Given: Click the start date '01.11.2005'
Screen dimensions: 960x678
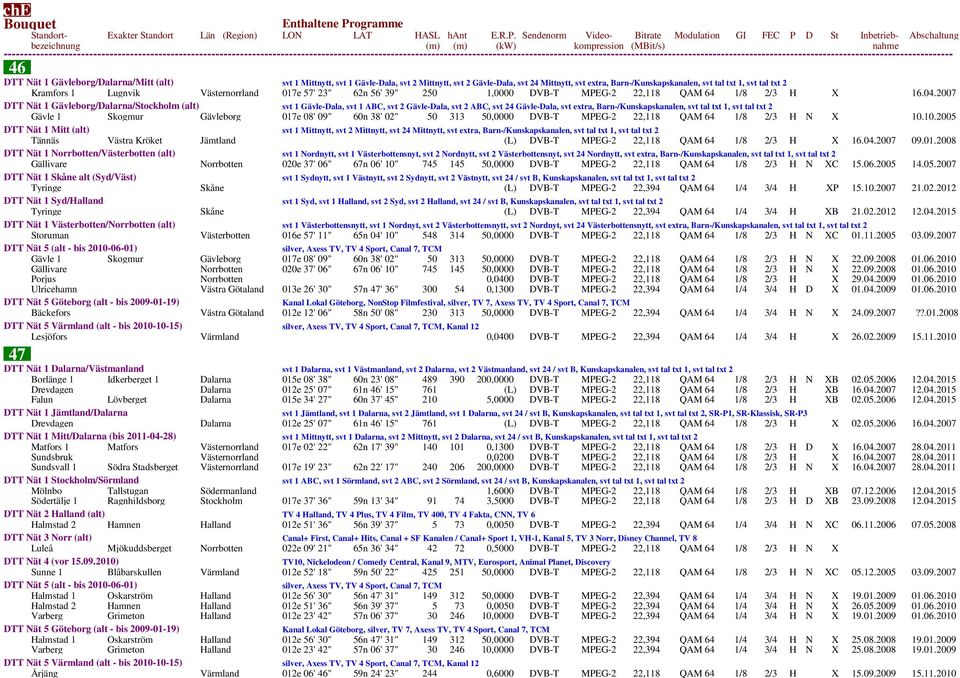Looking at the screenshot, I should 874,236.
